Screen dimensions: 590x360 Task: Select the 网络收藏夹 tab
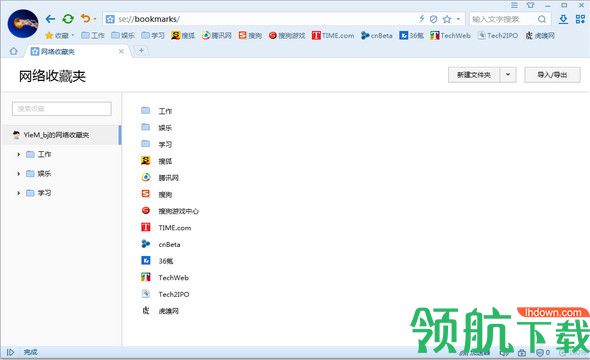click(x=77, y=52)
